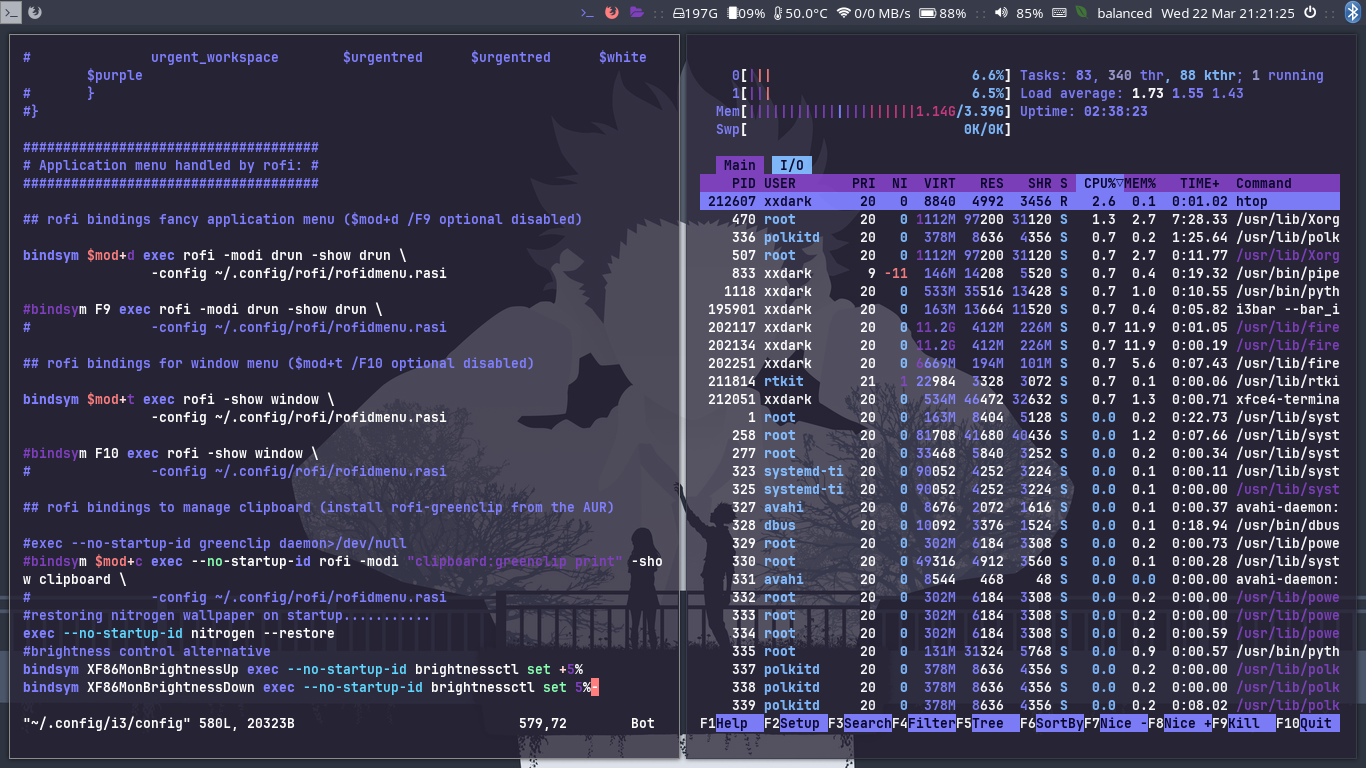Click the '# Application menu handled by rofi' comment
This screenshot has height=768, width=1366.
pos(171,165)
